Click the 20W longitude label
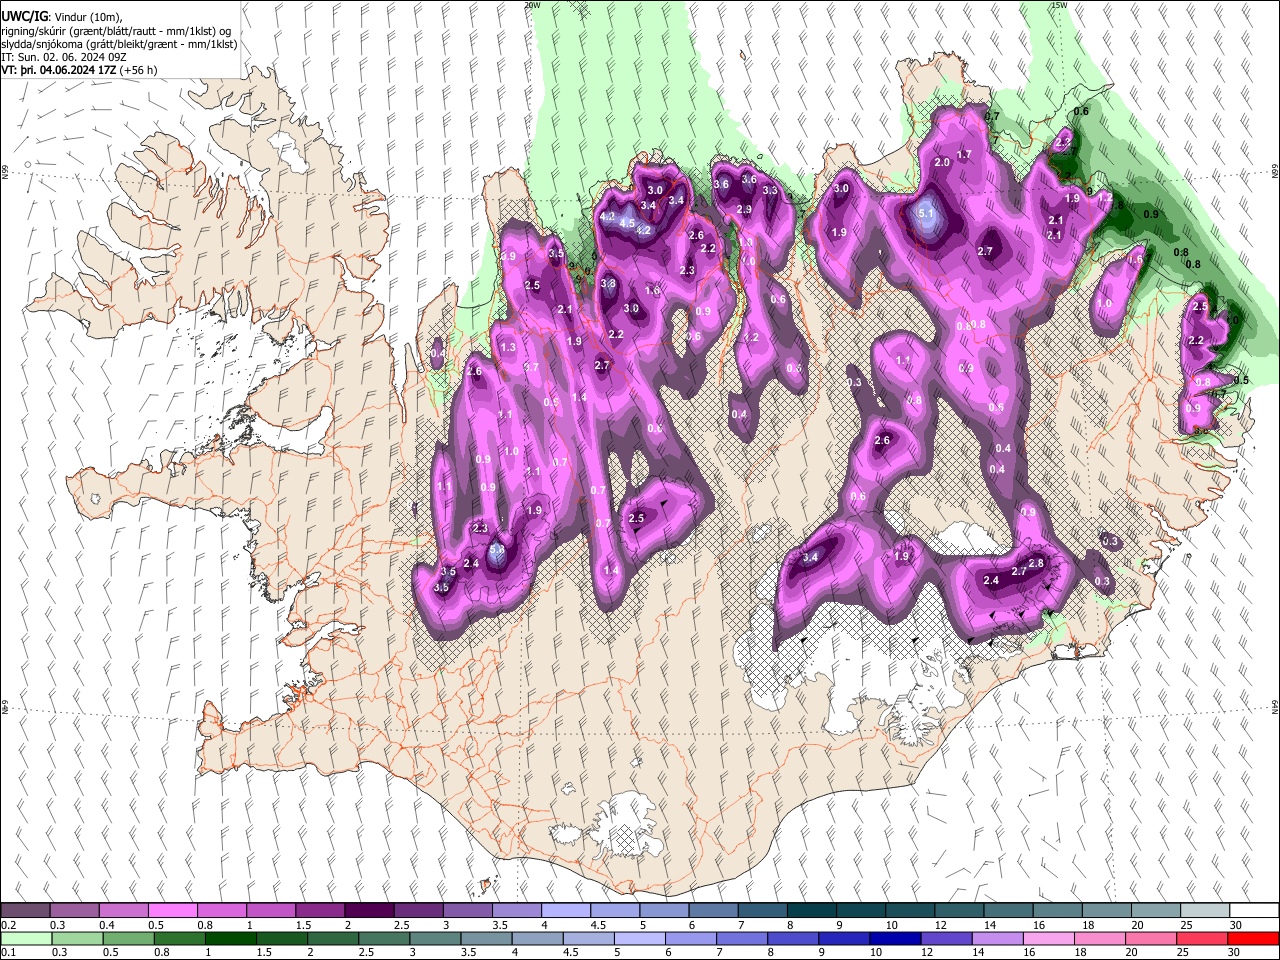This screenshot has height=960, width=1280. pyautogui.click(x=532, y=5)
